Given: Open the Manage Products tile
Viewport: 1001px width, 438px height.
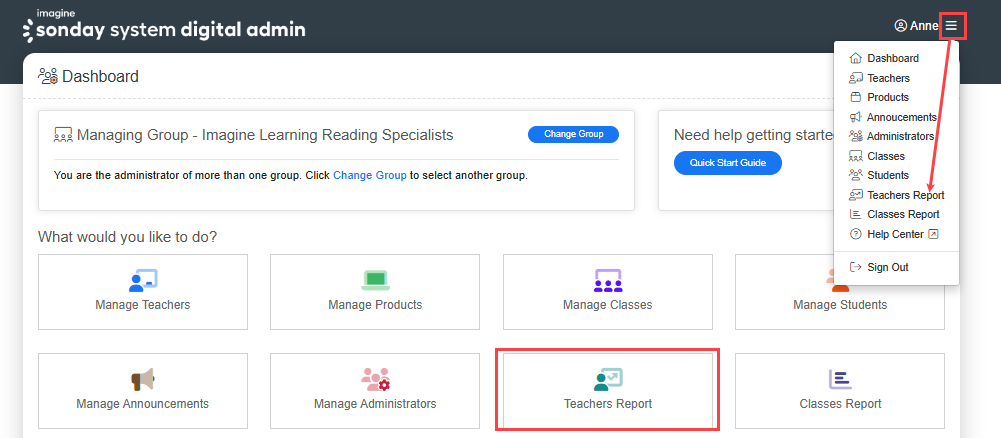Looking at the screenshot, I should point(375,292).
